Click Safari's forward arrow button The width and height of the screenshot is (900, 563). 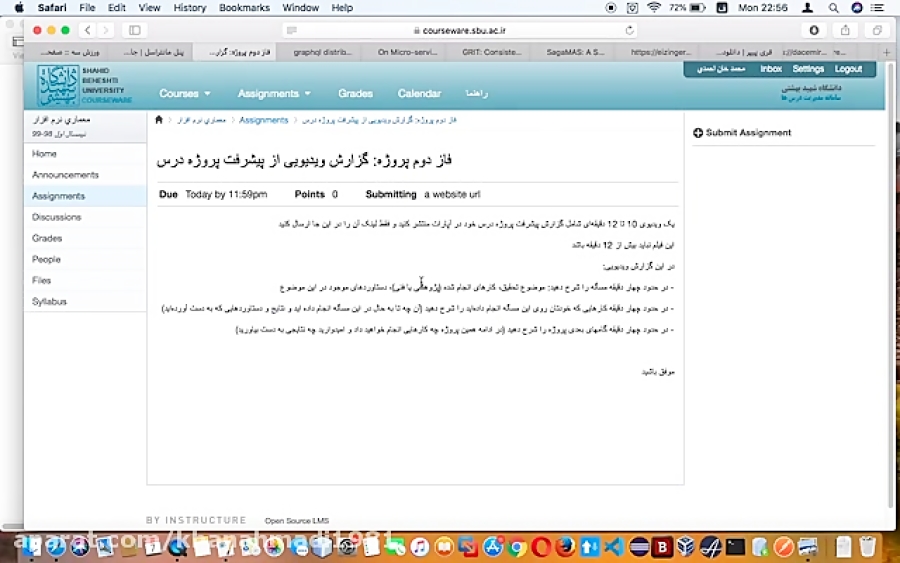coord(105,30)
